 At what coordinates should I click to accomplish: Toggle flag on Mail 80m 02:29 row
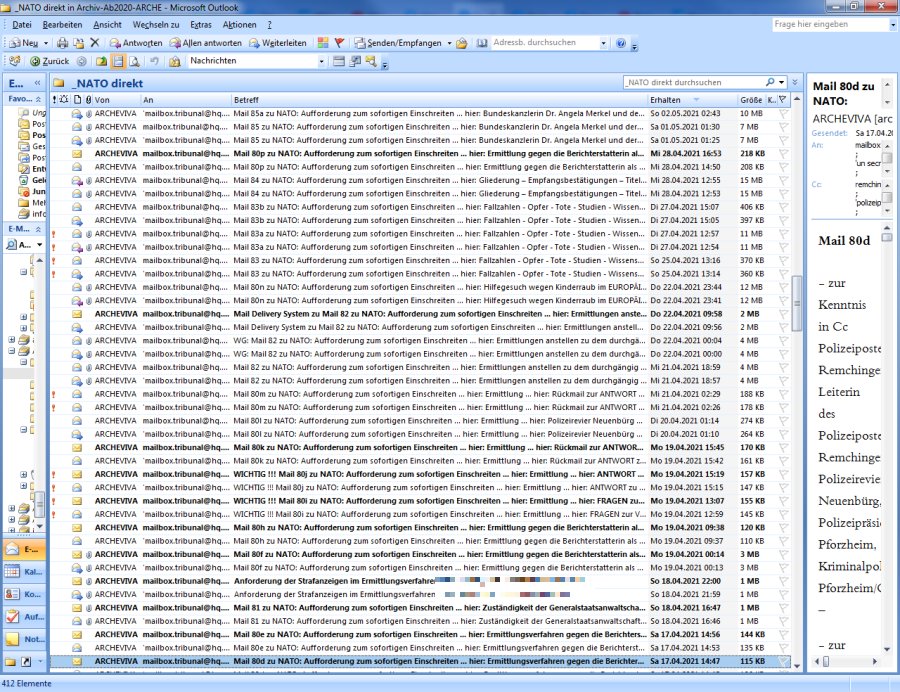pos(783,394)
